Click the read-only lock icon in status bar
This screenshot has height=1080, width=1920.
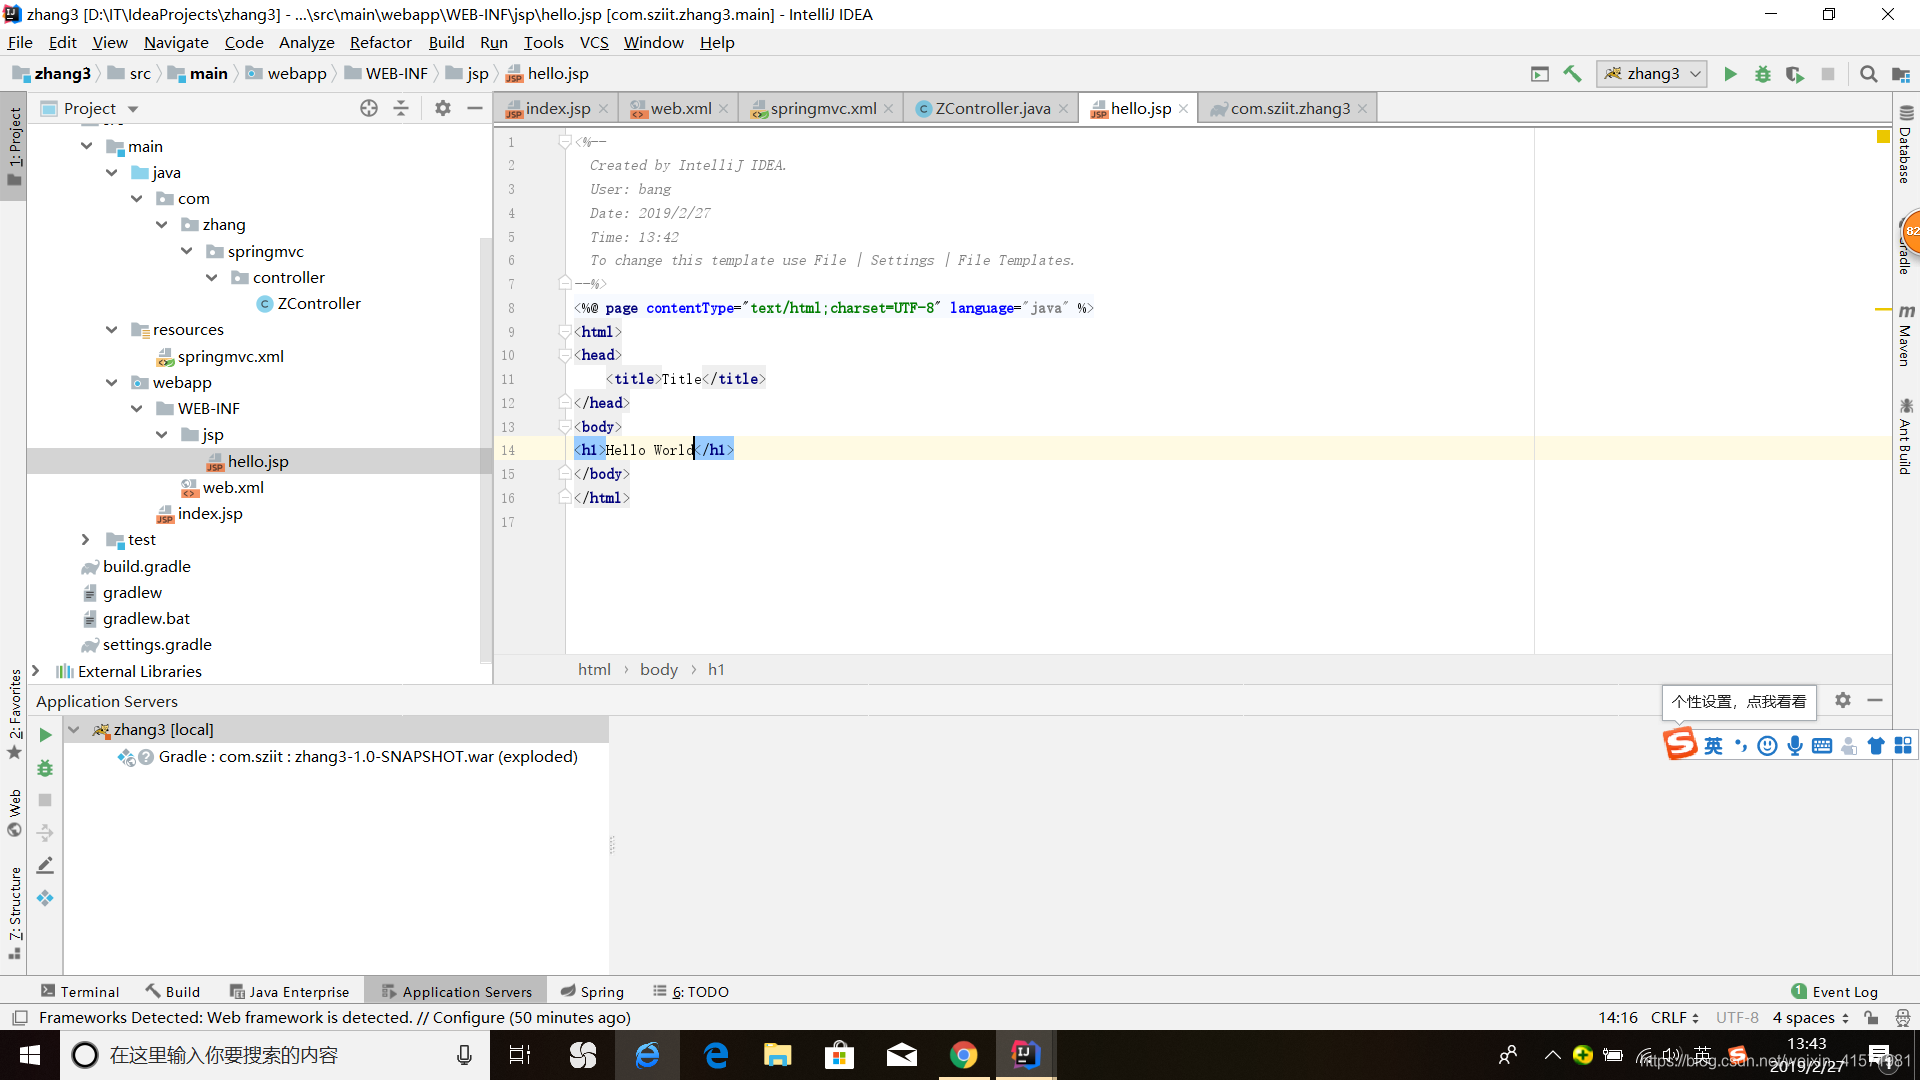click(x=1871, y=1018)
